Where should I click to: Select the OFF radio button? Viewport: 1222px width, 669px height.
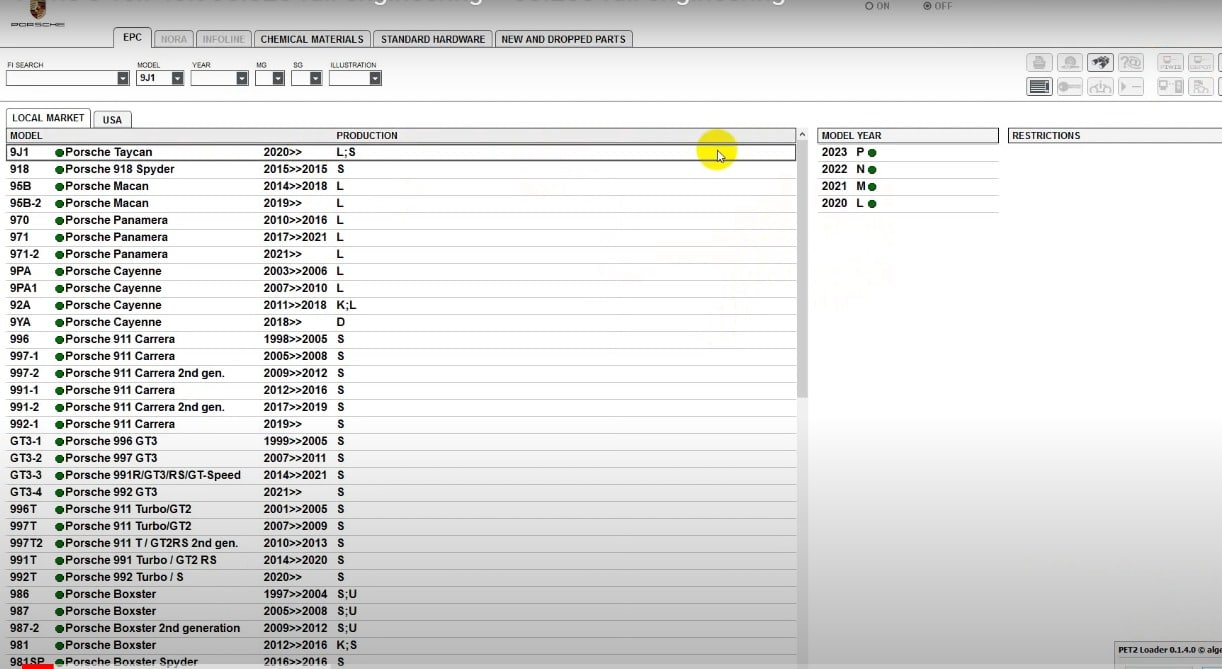tap(927, 6)
